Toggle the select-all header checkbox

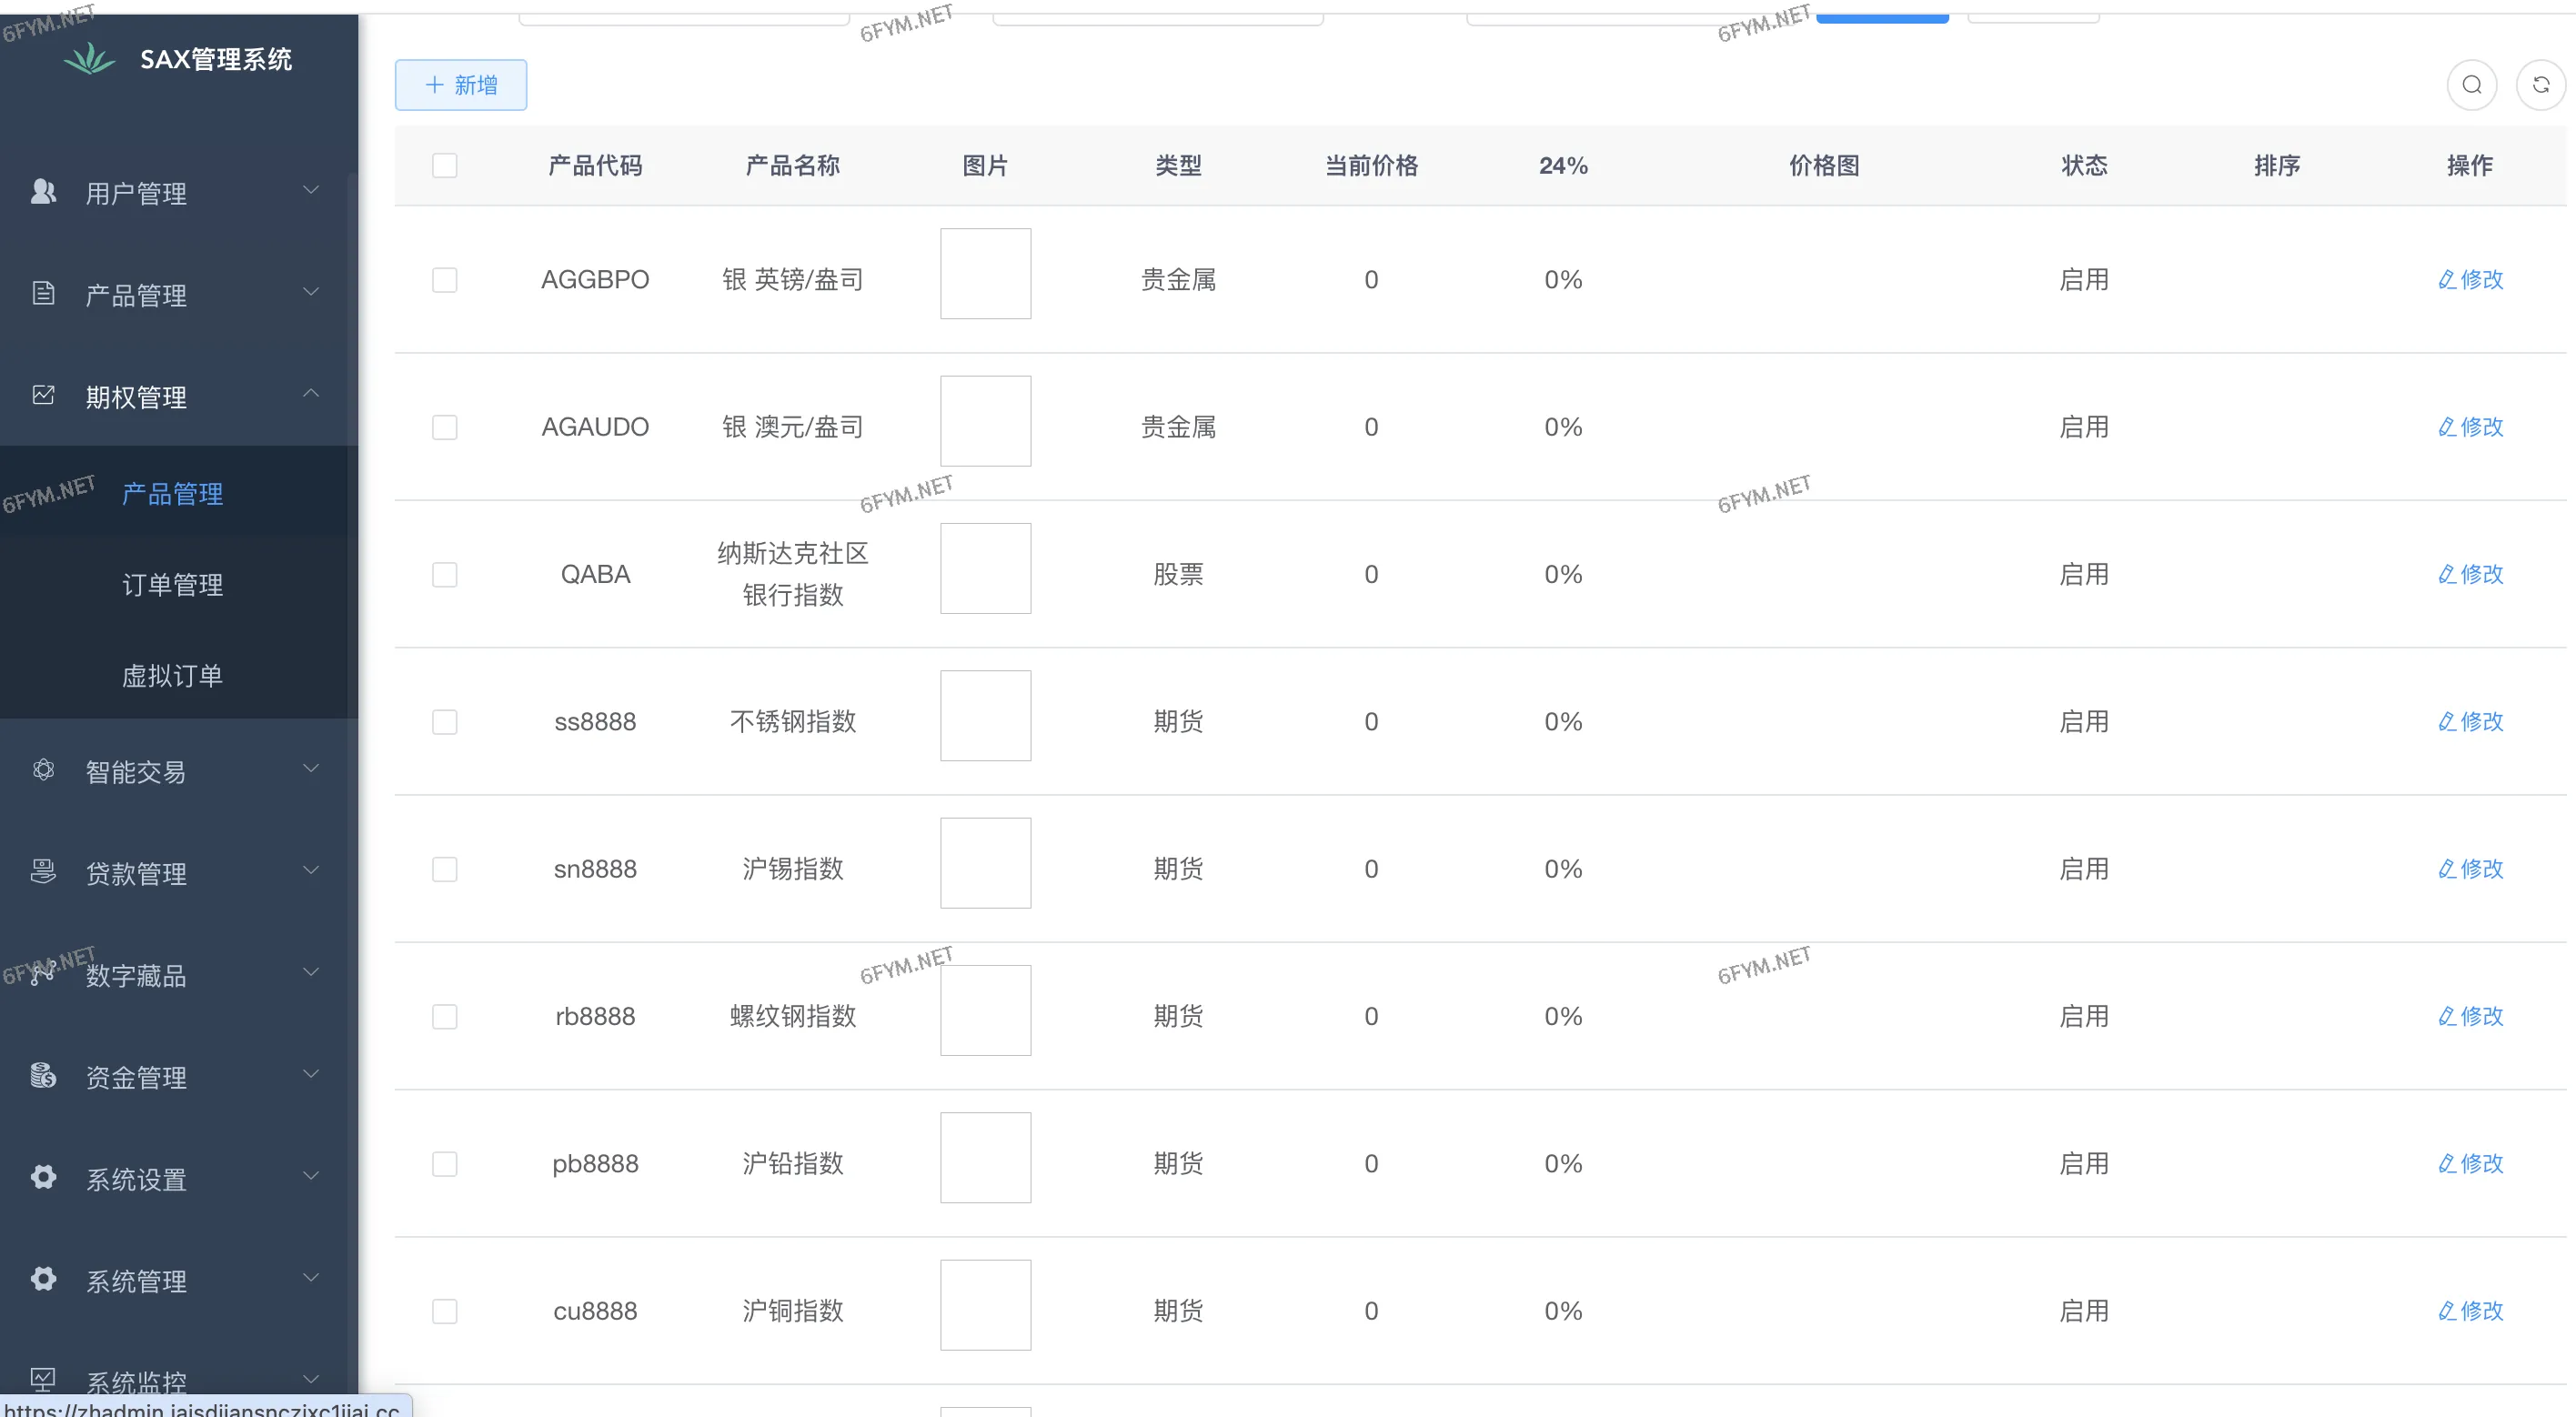[x=444, y=165]
